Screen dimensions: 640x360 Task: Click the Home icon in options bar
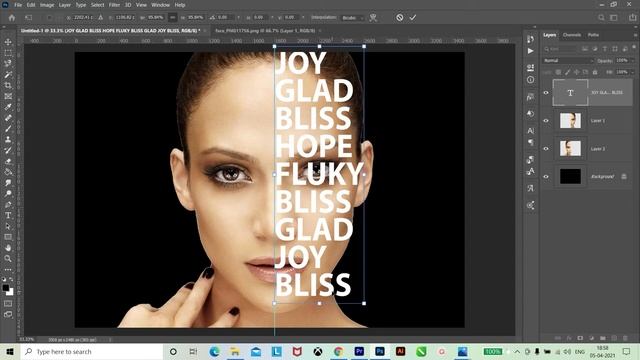[11, 18]
